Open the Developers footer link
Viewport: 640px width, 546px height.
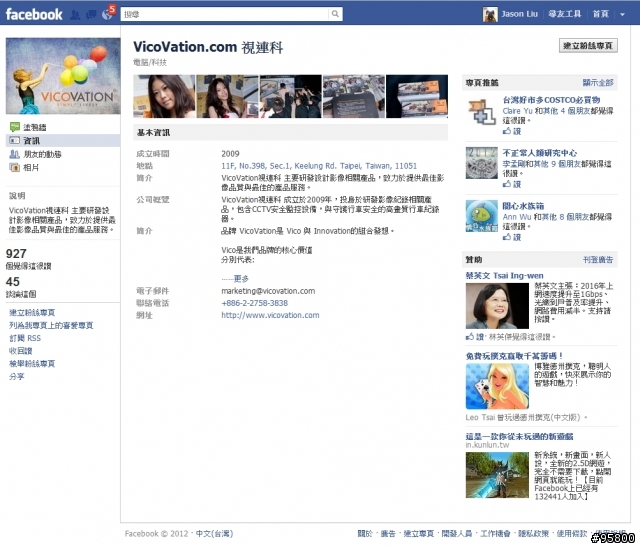[x=457, y=533]
